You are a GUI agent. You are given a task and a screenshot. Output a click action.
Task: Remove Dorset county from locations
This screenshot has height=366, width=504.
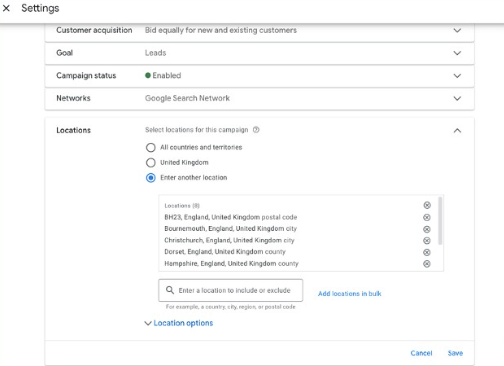[427, 252]
